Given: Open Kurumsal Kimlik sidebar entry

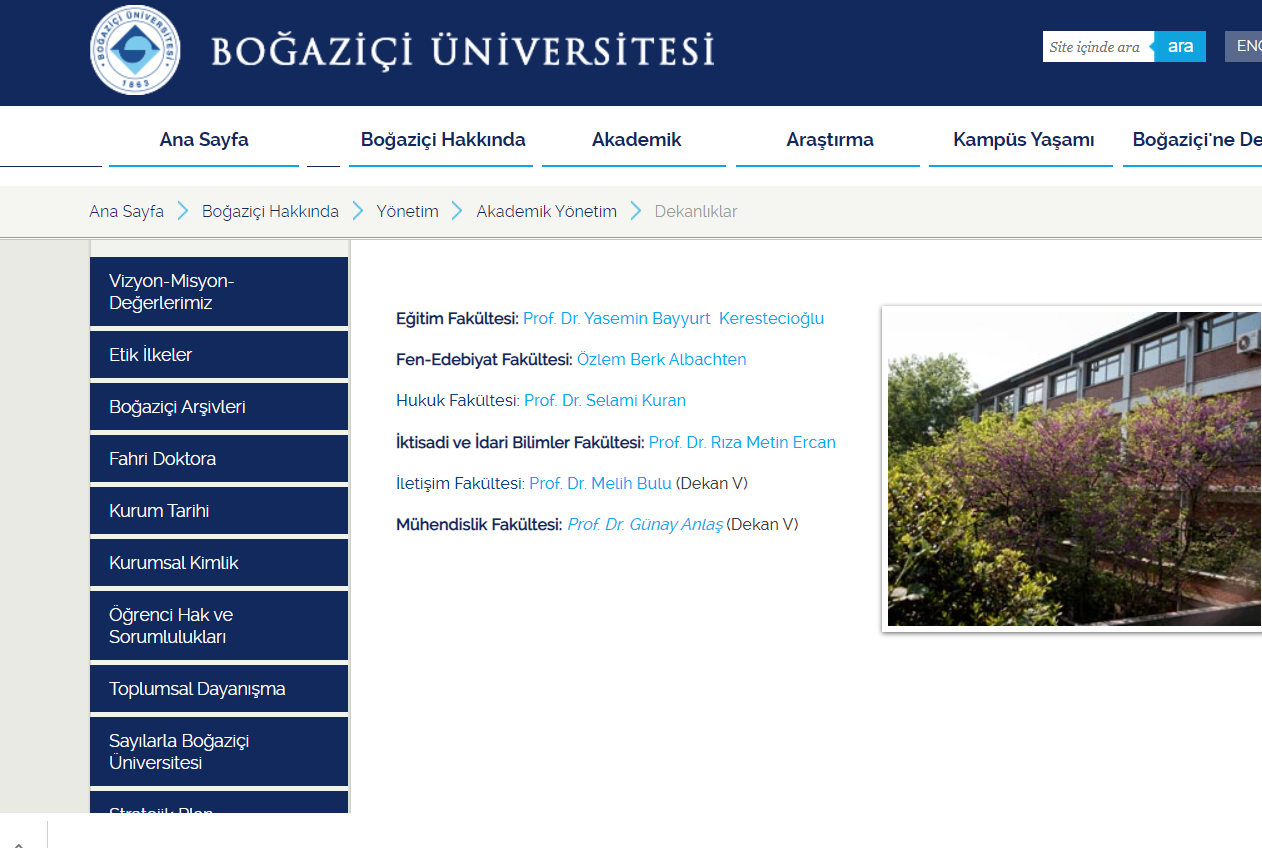Looking at the screenshot, I should 219,563.
